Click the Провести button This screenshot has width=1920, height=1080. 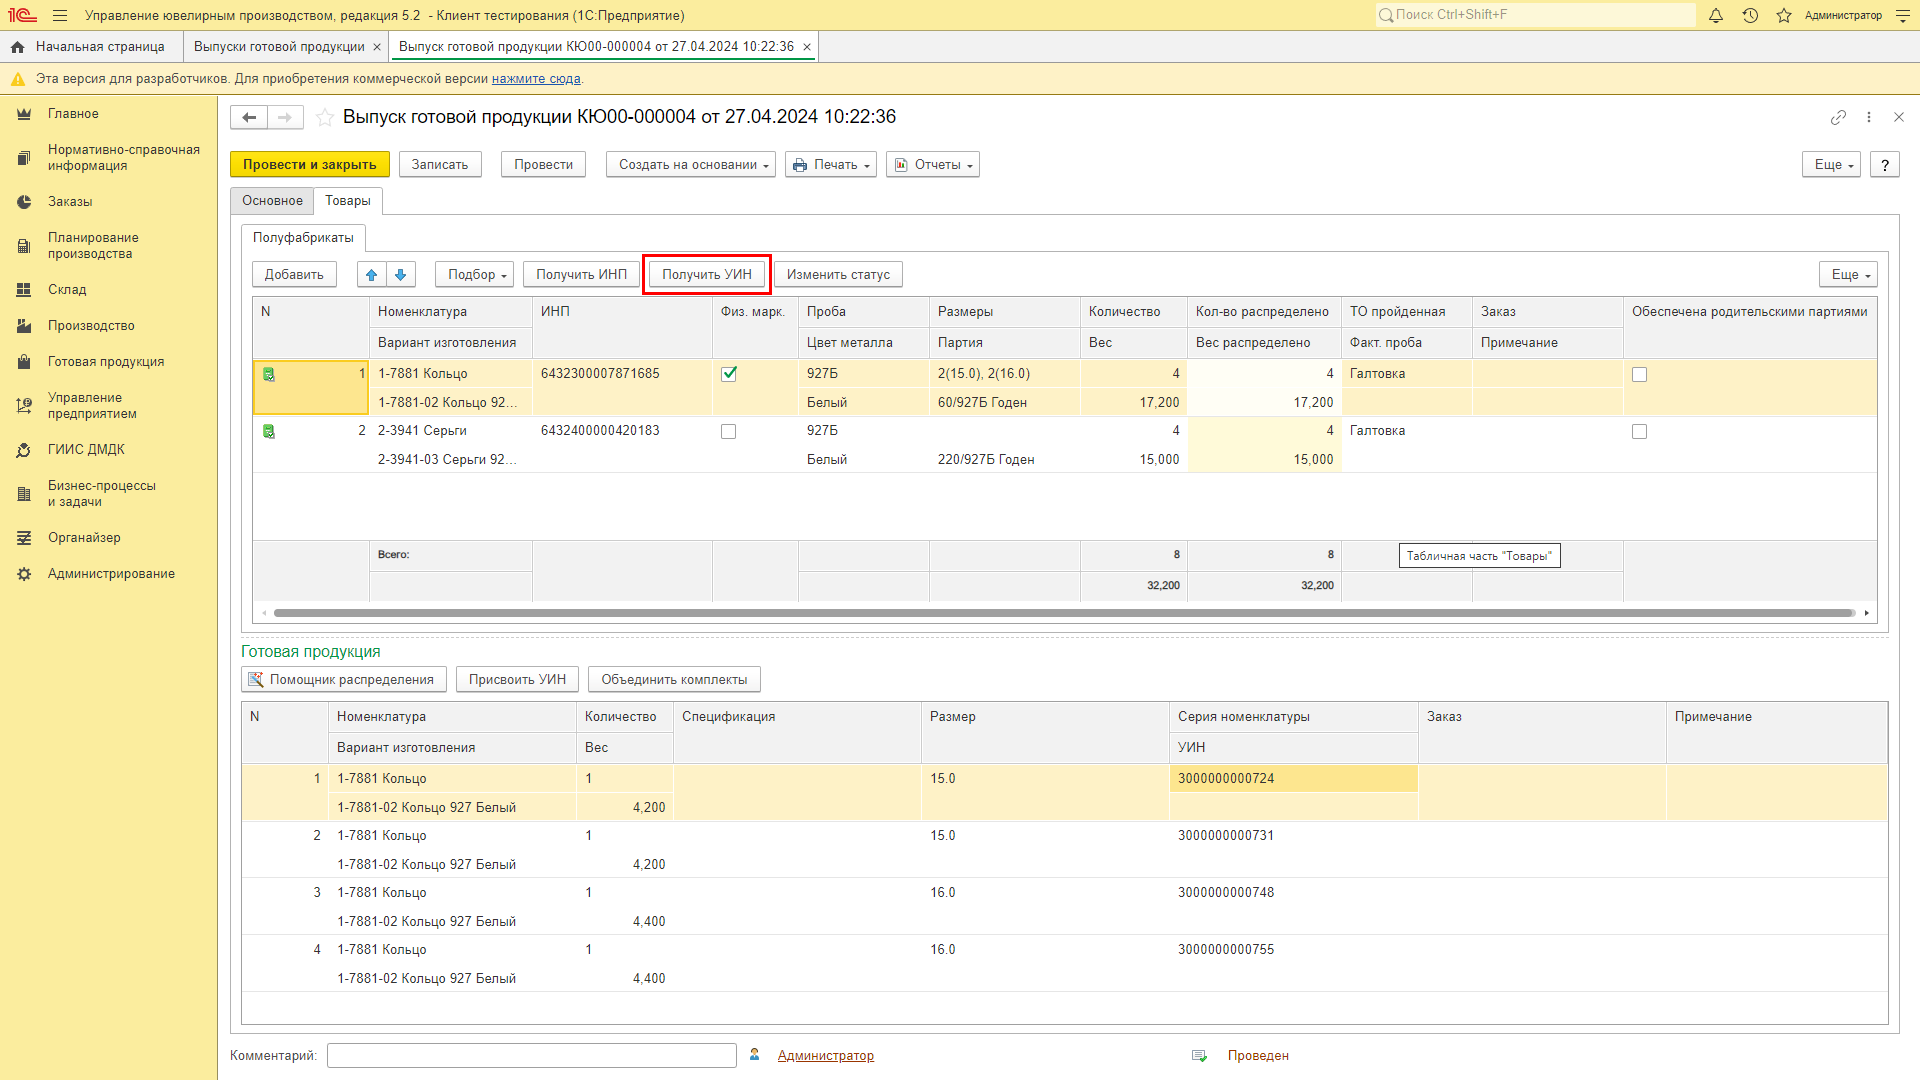pyautogui.click(x=543, y=165)
